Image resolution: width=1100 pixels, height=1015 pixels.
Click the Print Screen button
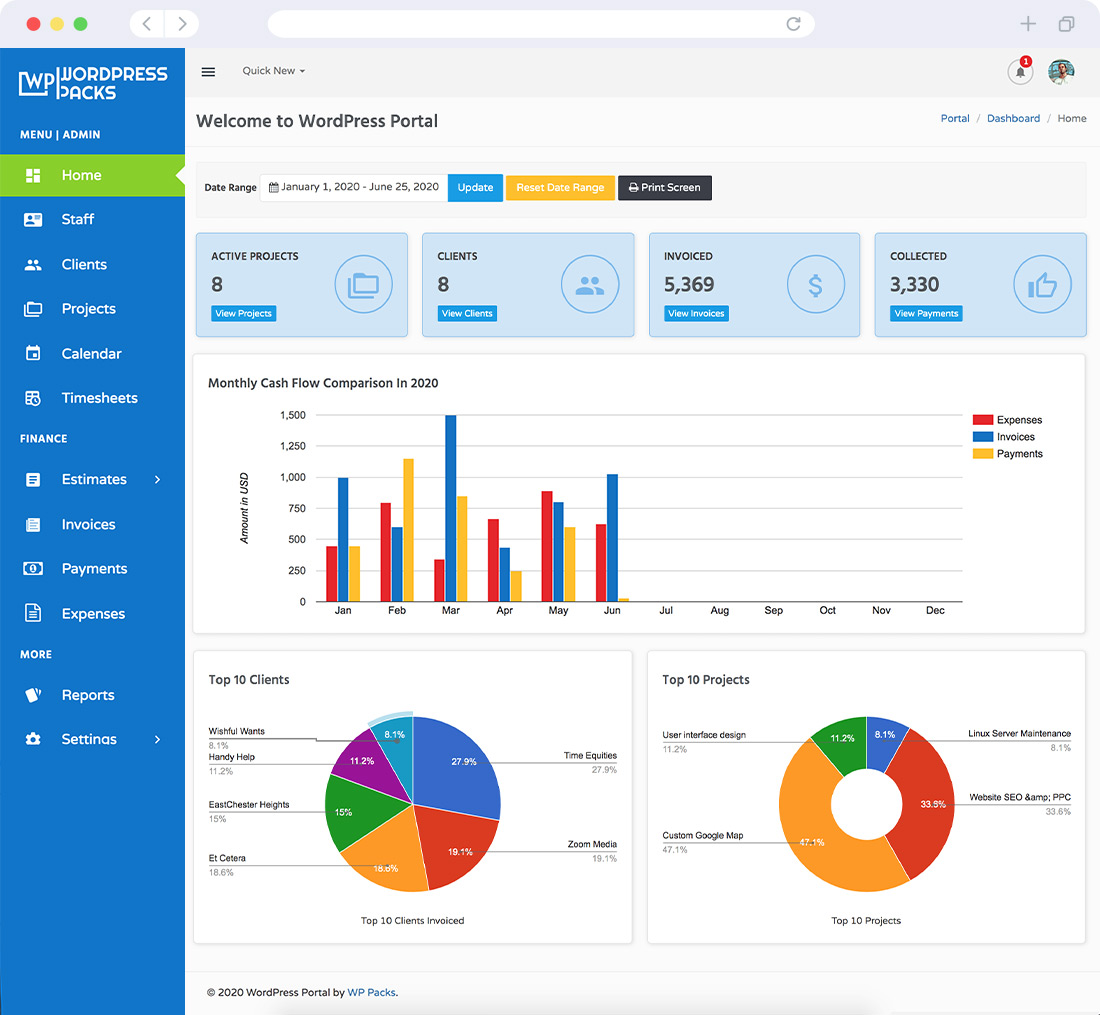coord(665,188)
